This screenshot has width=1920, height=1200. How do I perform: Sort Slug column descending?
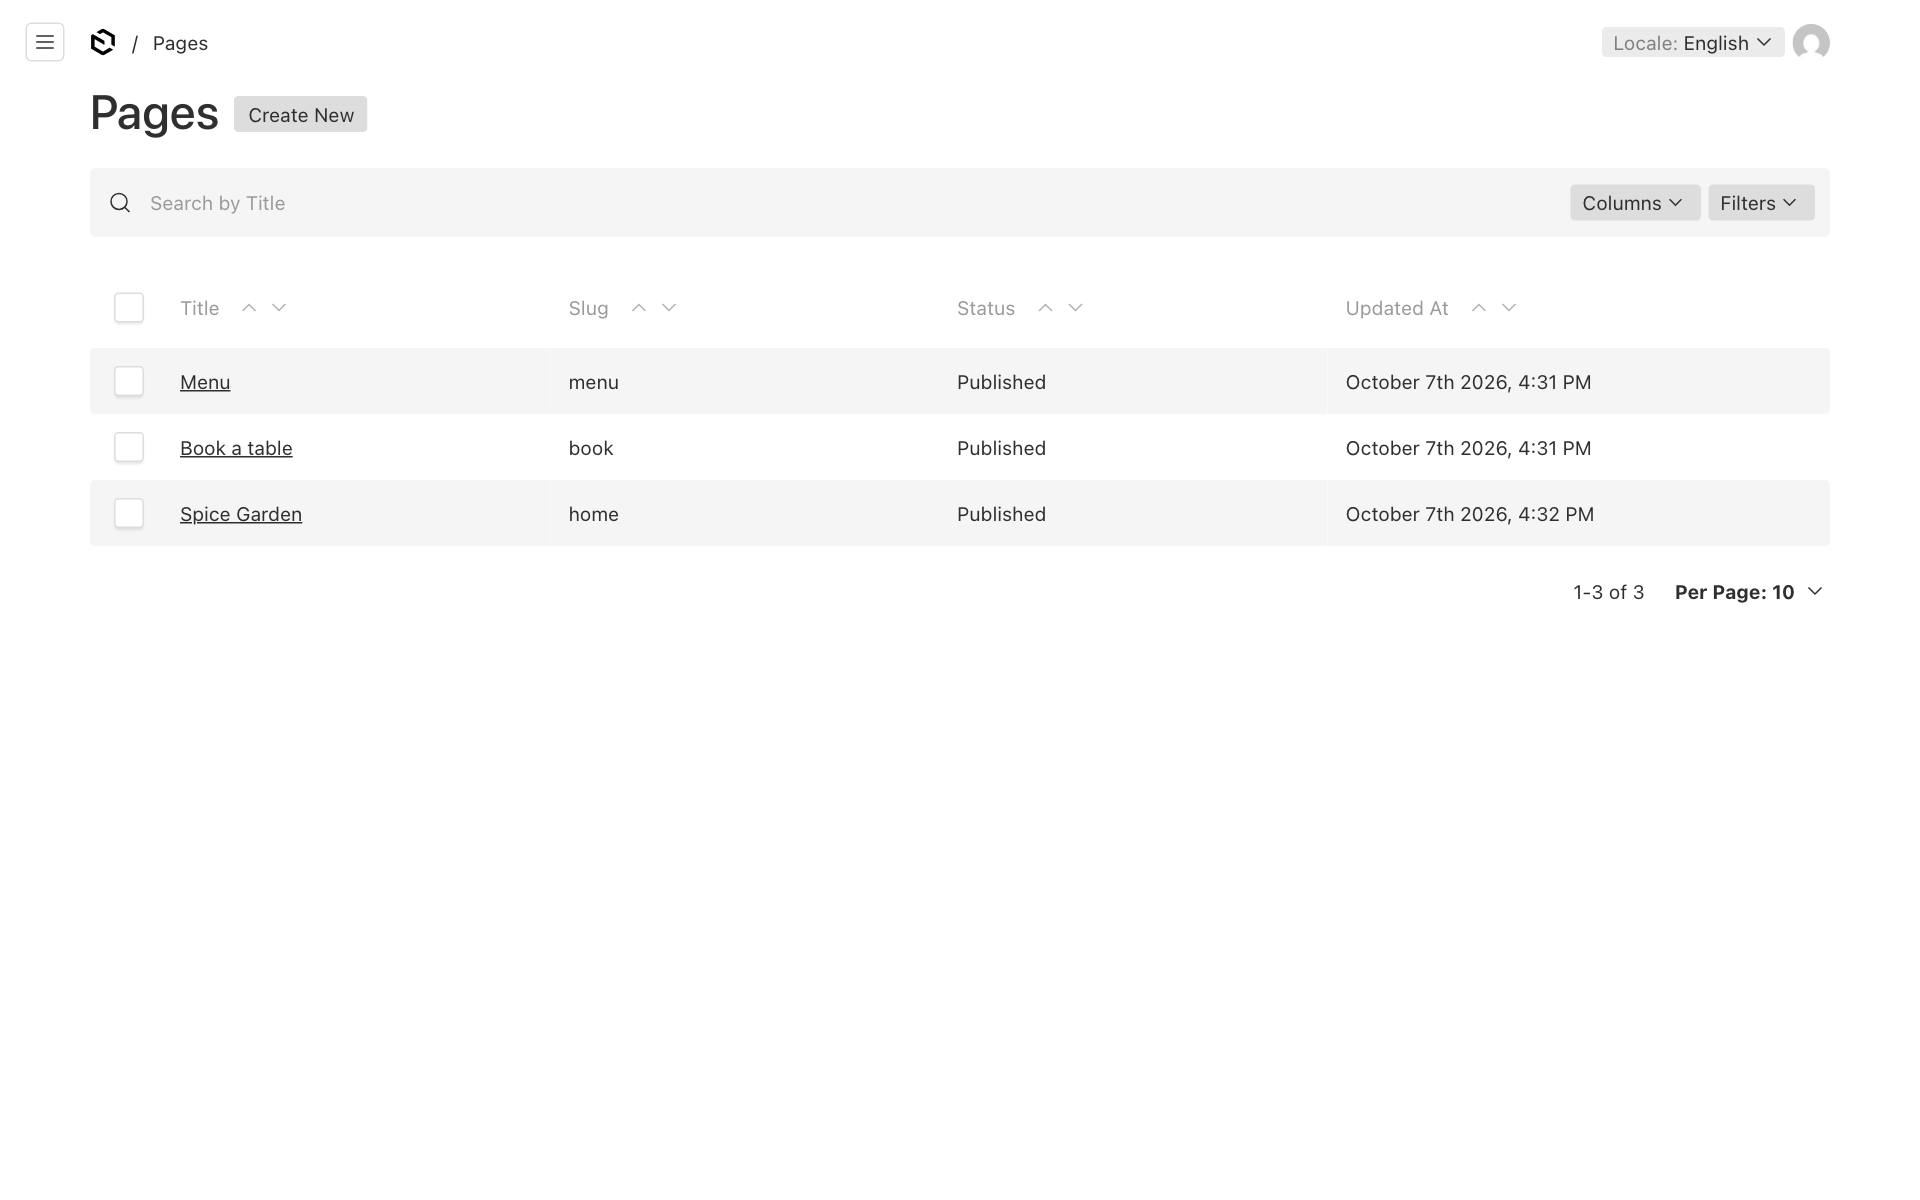click(x=669, y=308)
